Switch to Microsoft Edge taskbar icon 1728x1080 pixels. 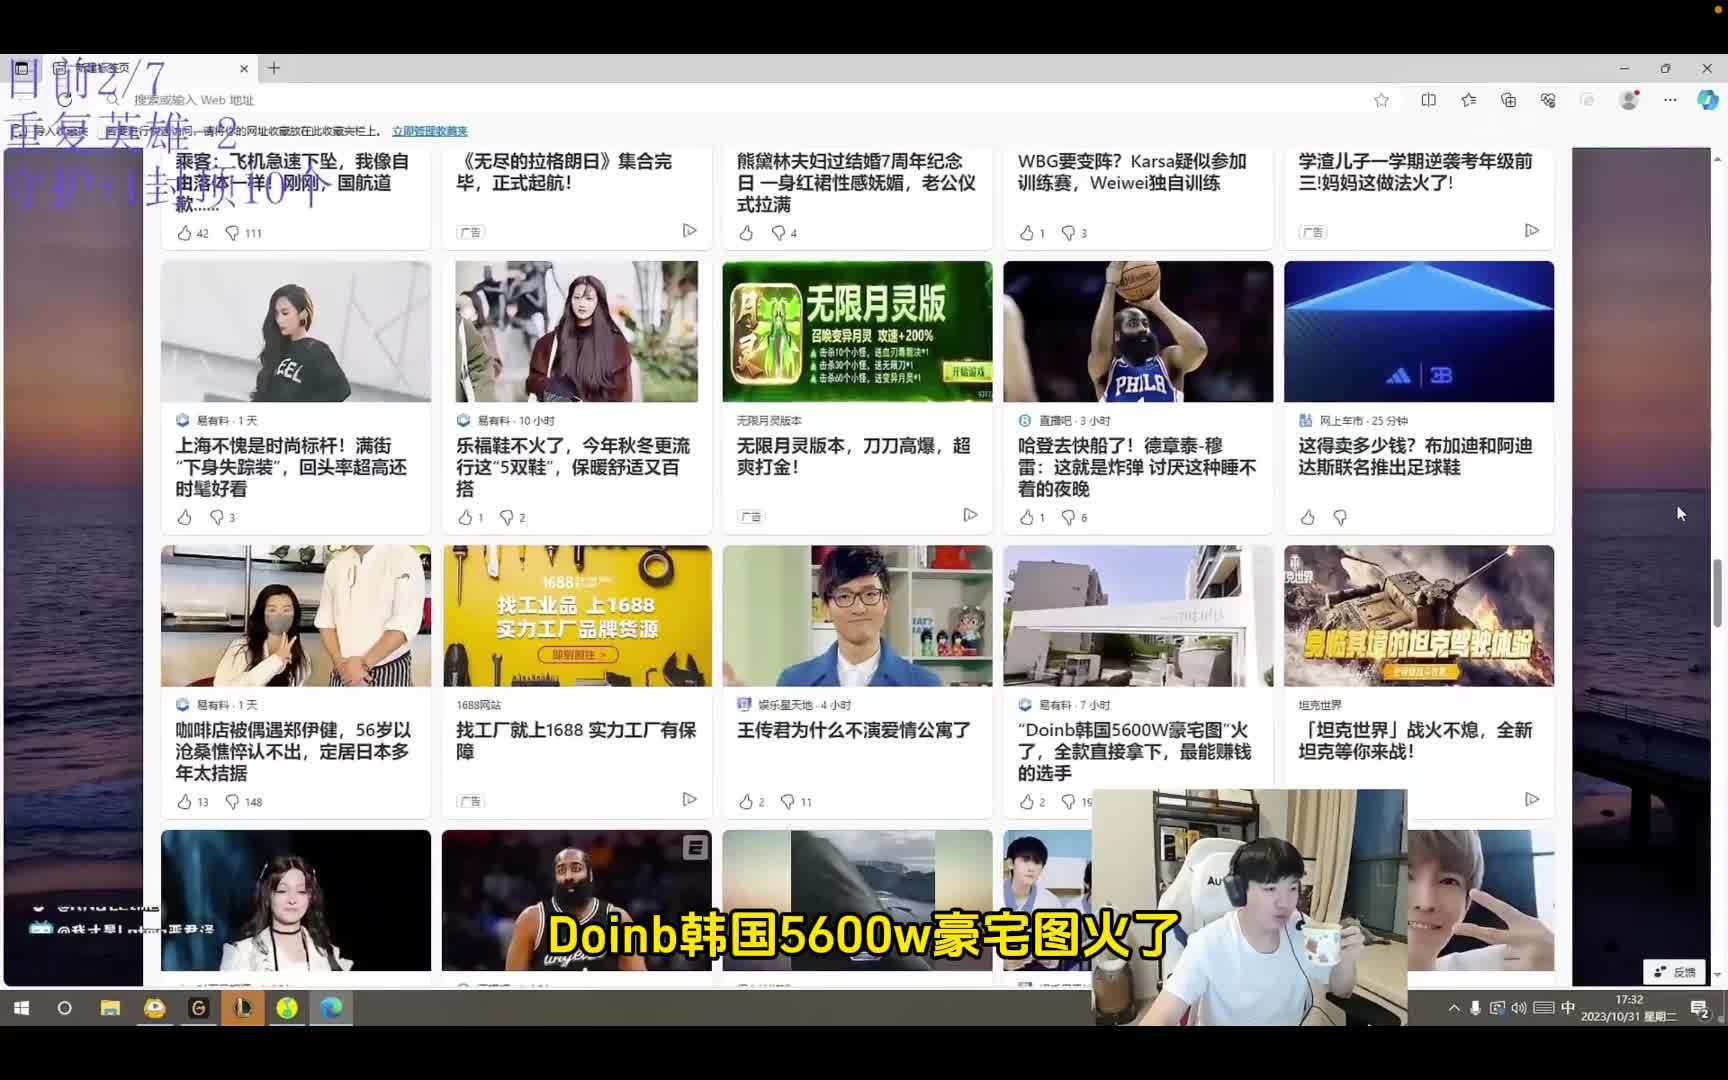(x=331, y=1008)
